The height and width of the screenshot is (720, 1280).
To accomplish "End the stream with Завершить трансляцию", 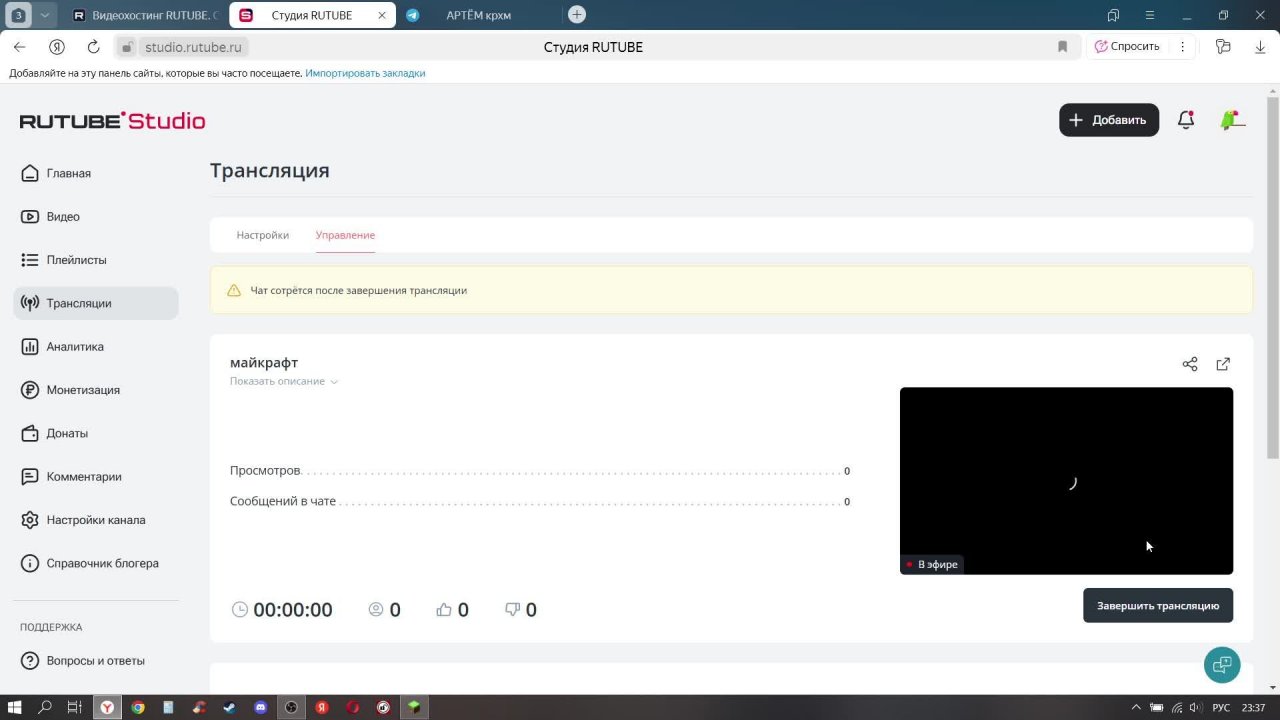I will coord(1158,605).
